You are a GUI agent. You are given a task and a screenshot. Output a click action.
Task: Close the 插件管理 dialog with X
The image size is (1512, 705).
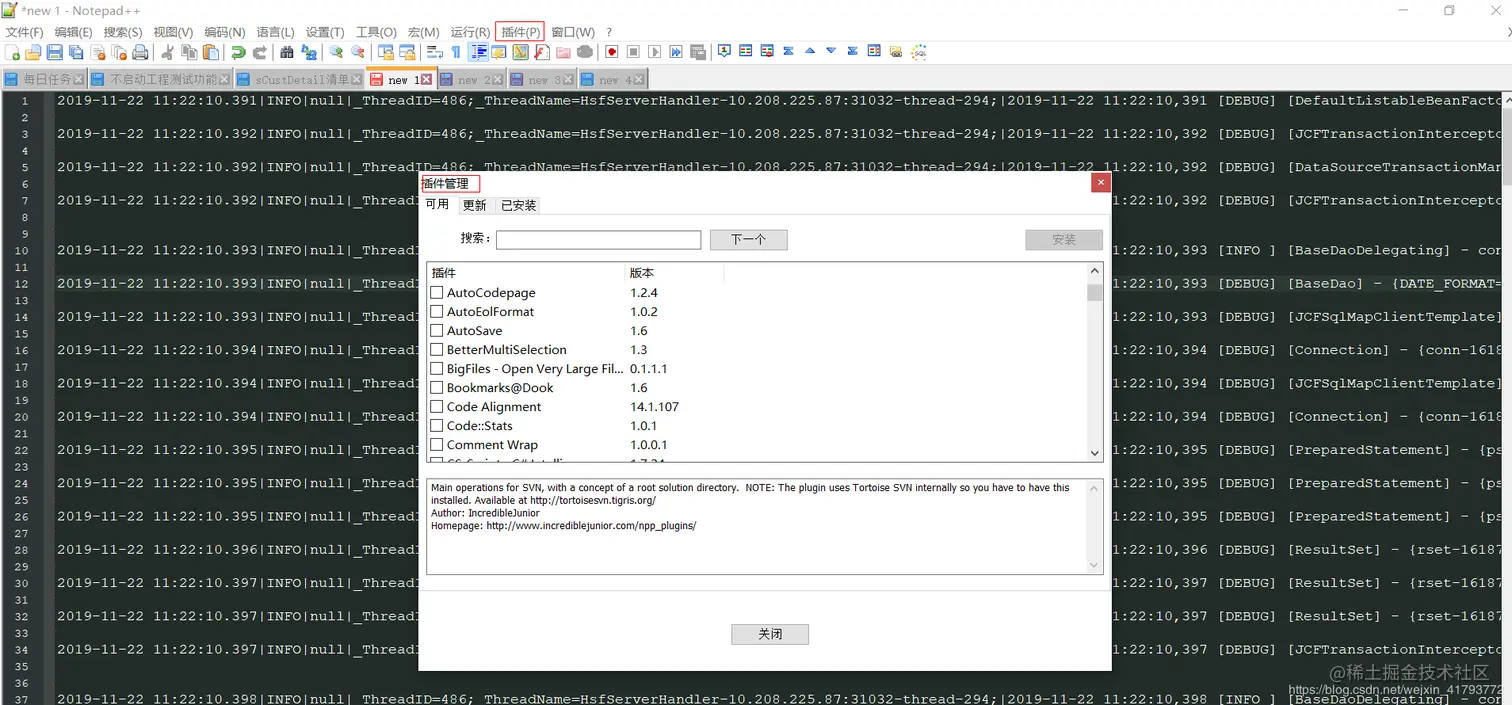pos(1100,183)
